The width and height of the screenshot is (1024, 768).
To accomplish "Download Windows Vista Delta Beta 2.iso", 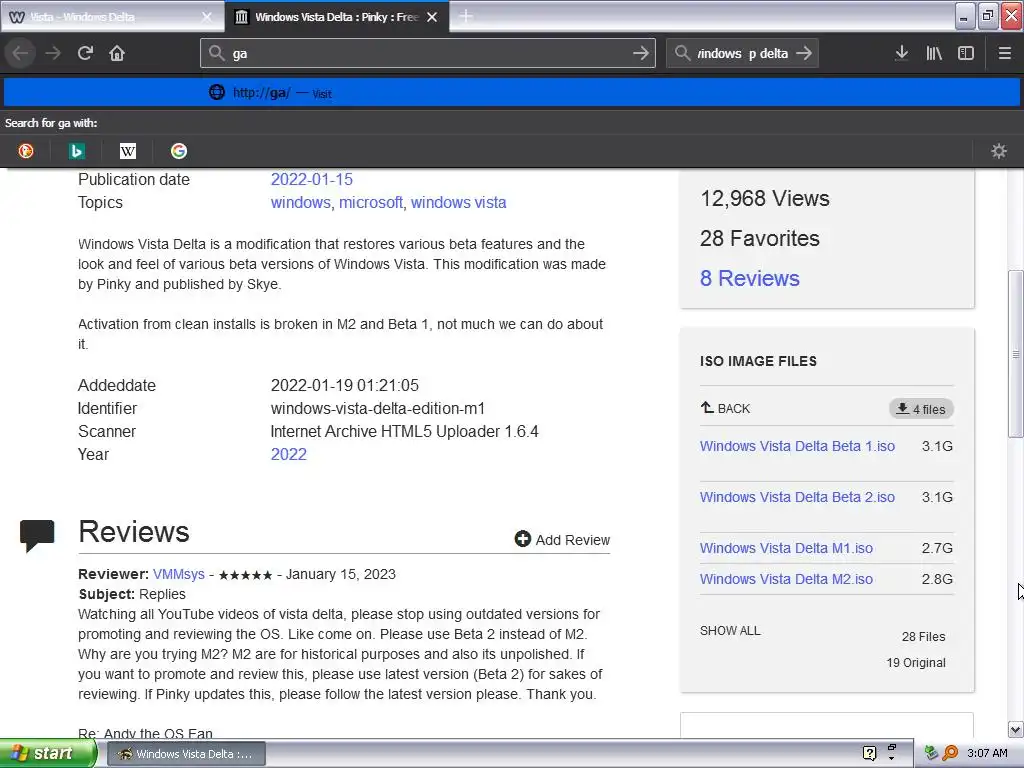I will coord(797,497).
